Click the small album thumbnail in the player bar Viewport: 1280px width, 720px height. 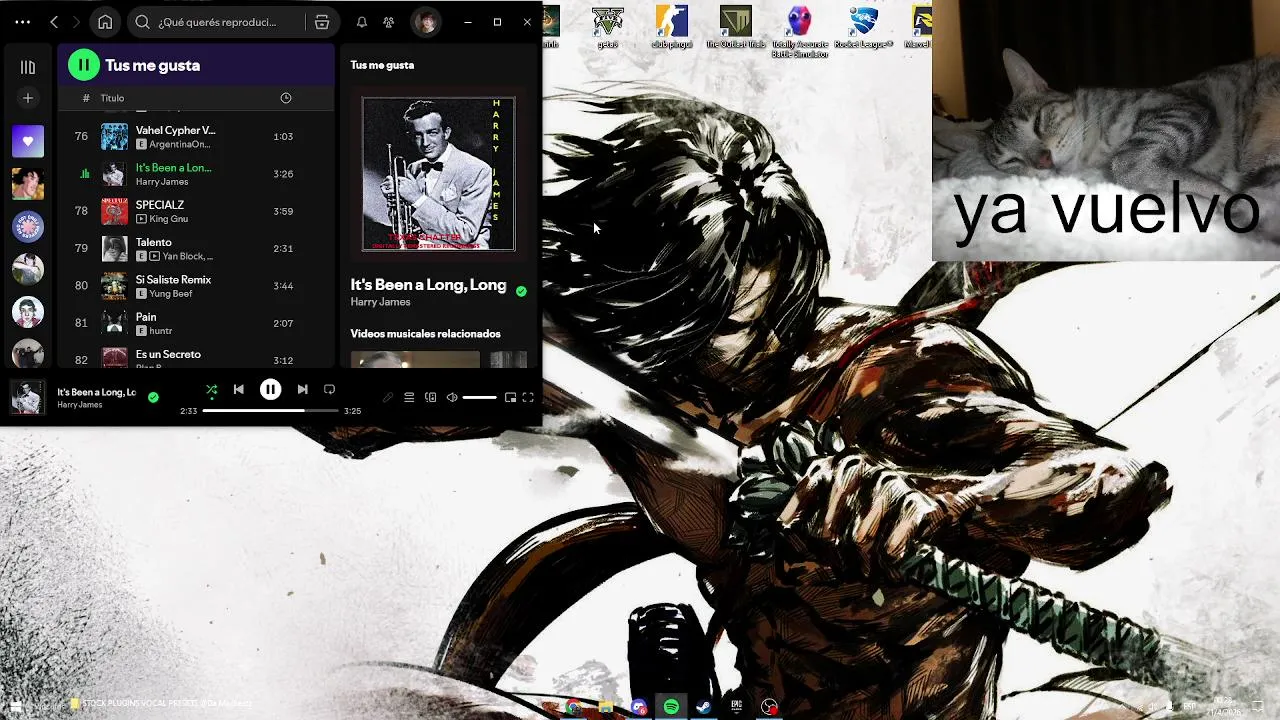(x=27, y=397)
